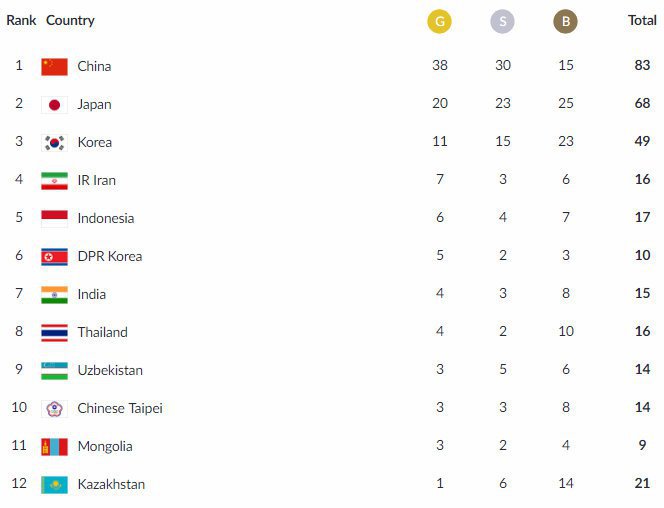Click the Uzbekistan flag icon
This screenshot has width=664, height=508.
(54, 371)
